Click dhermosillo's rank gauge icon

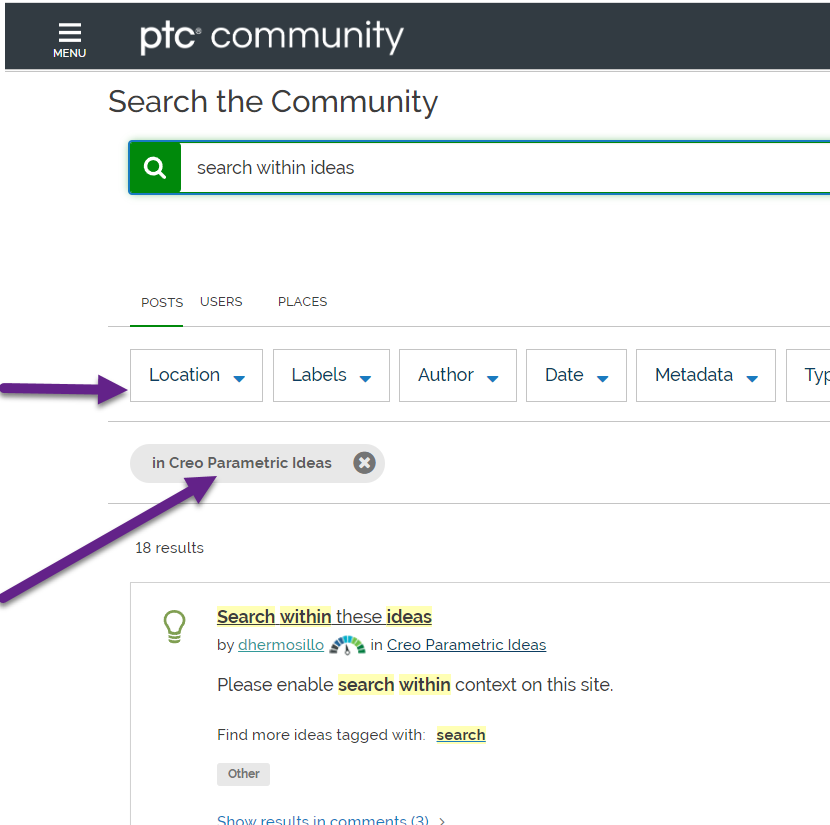coord(347,645)
